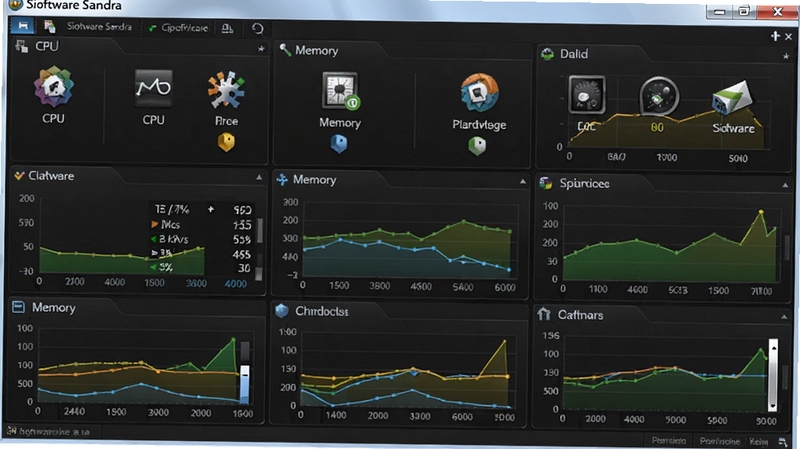
Task: Click the Keisa status bar button
Action: tap(758, 441)
